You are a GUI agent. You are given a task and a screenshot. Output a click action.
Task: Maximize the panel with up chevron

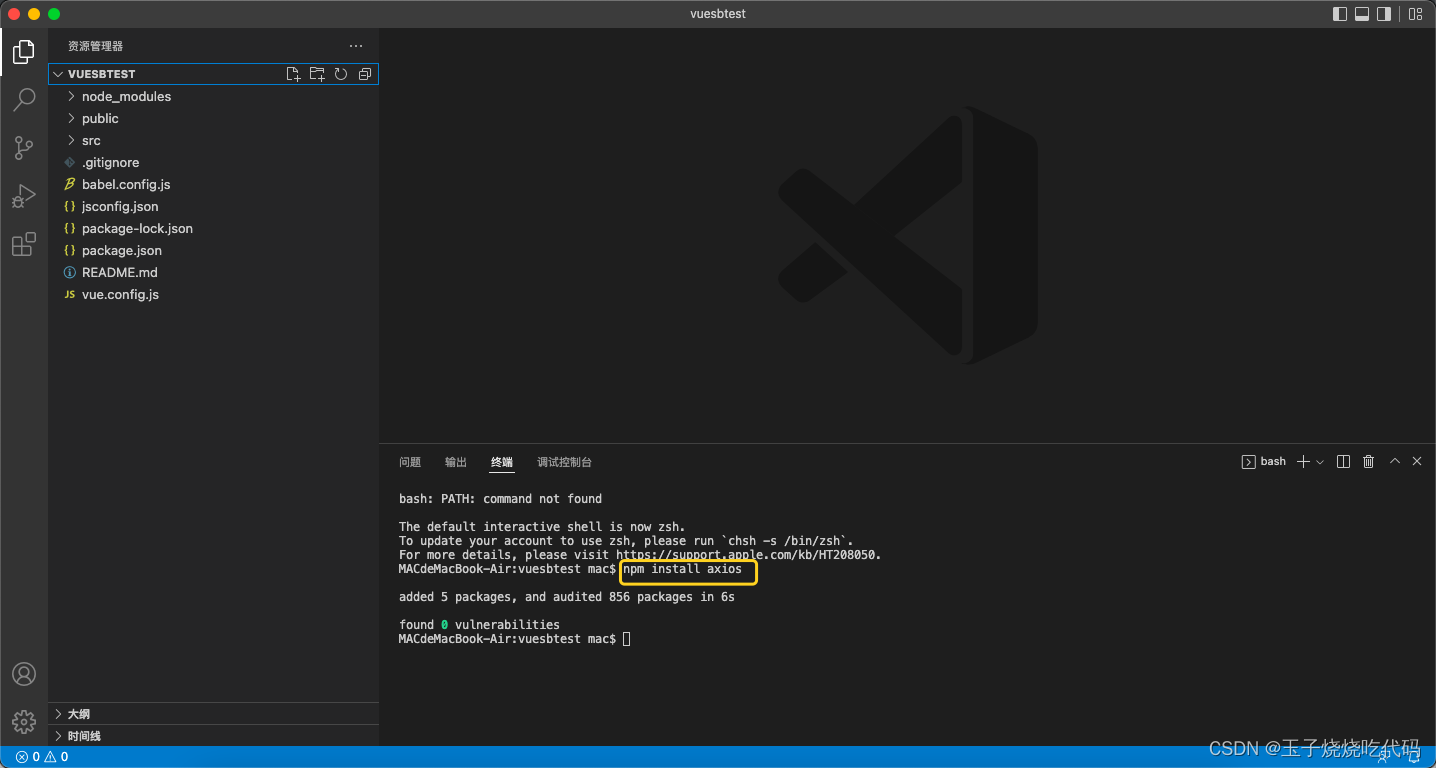[1395, 462]
